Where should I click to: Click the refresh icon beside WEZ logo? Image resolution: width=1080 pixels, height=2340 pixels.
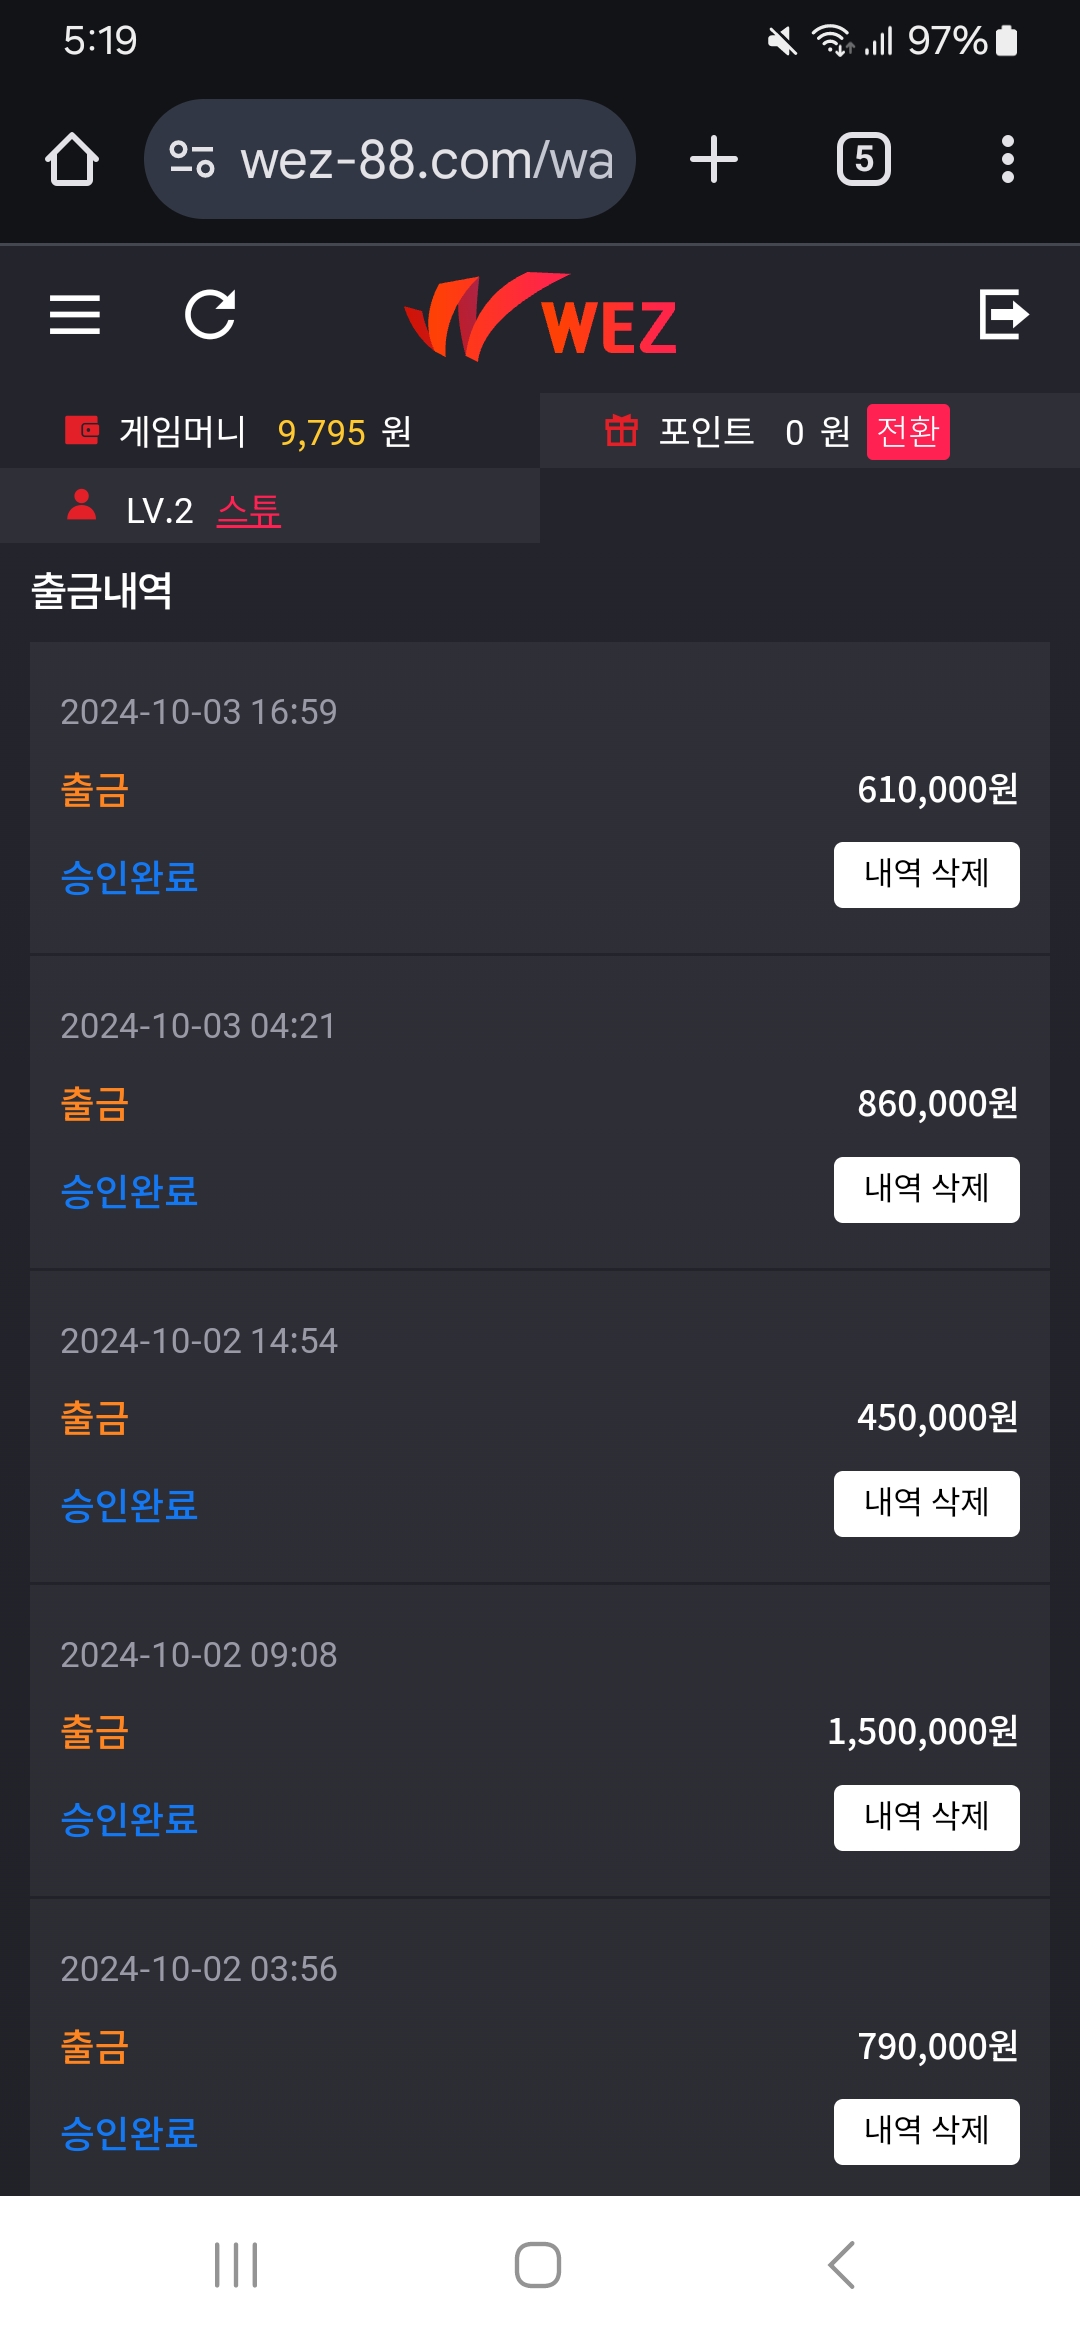(210, 315)
